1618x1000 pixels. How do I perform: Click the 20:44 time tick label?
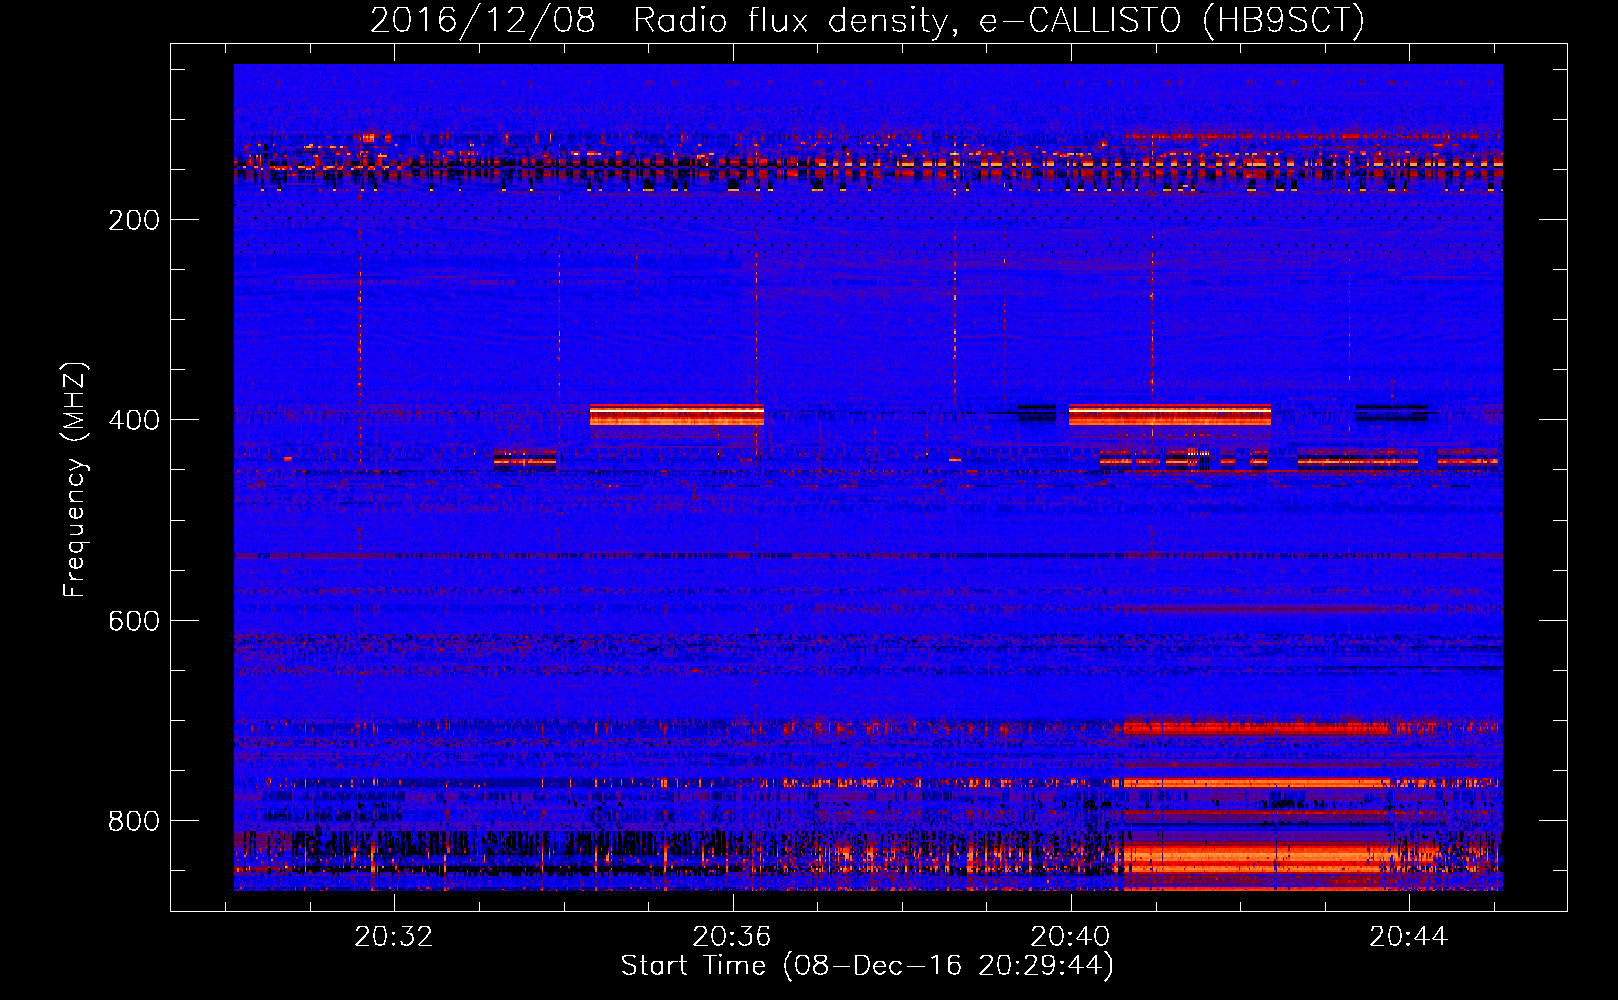click(1409, 937)
